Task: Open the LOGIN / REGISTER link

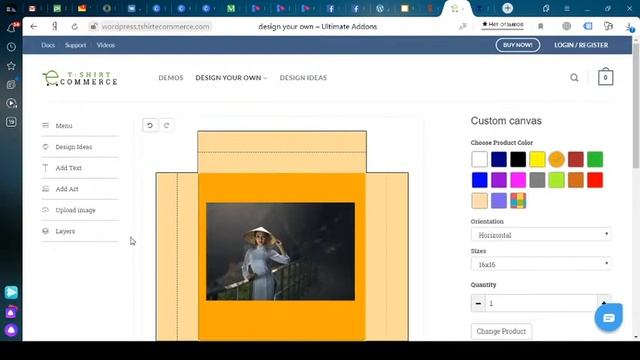Action: point(581,45)
